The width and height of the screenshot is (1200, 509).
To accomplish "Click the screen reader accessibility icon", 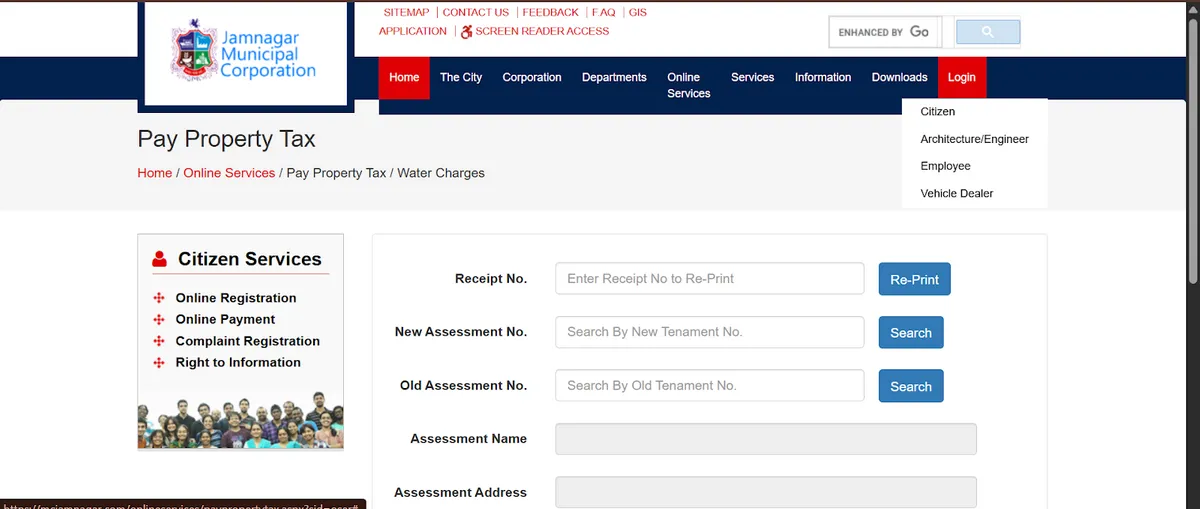I will 466,32.
